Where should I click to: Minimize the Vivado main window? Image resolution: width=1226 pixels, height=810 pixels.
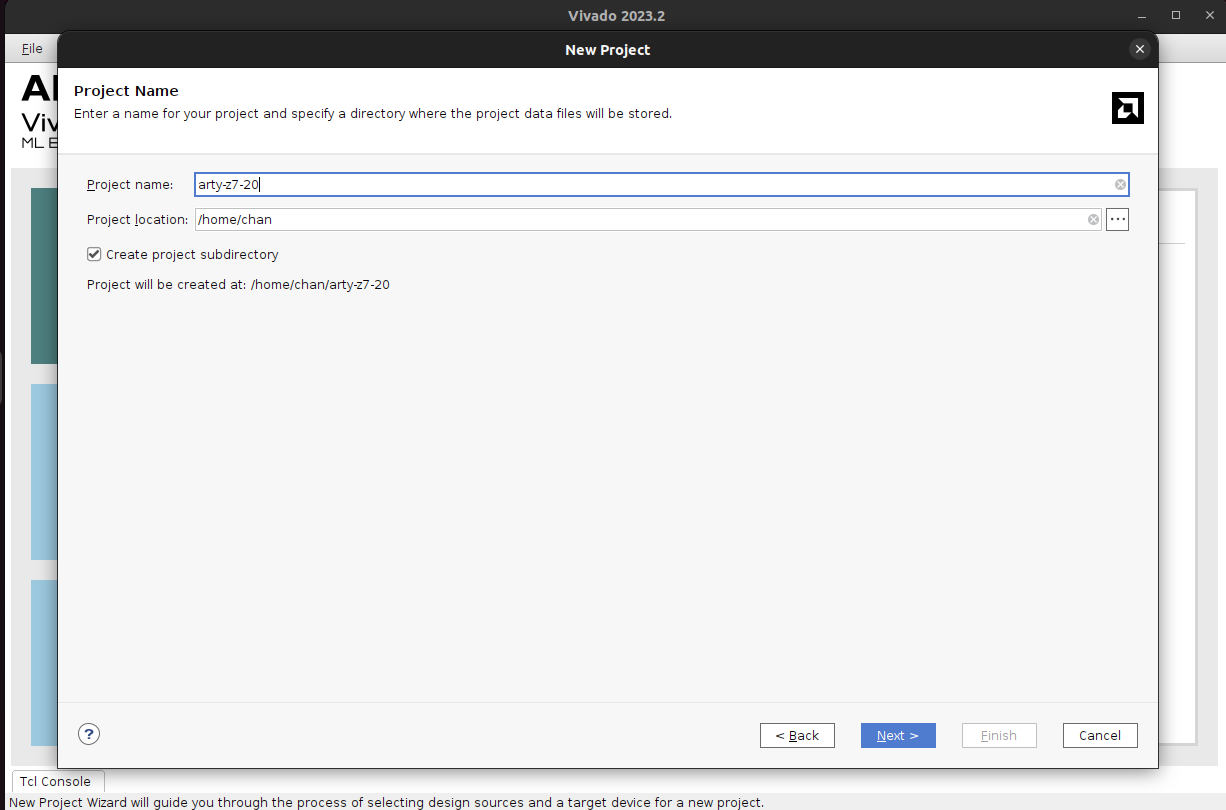tap(1142, 15)
